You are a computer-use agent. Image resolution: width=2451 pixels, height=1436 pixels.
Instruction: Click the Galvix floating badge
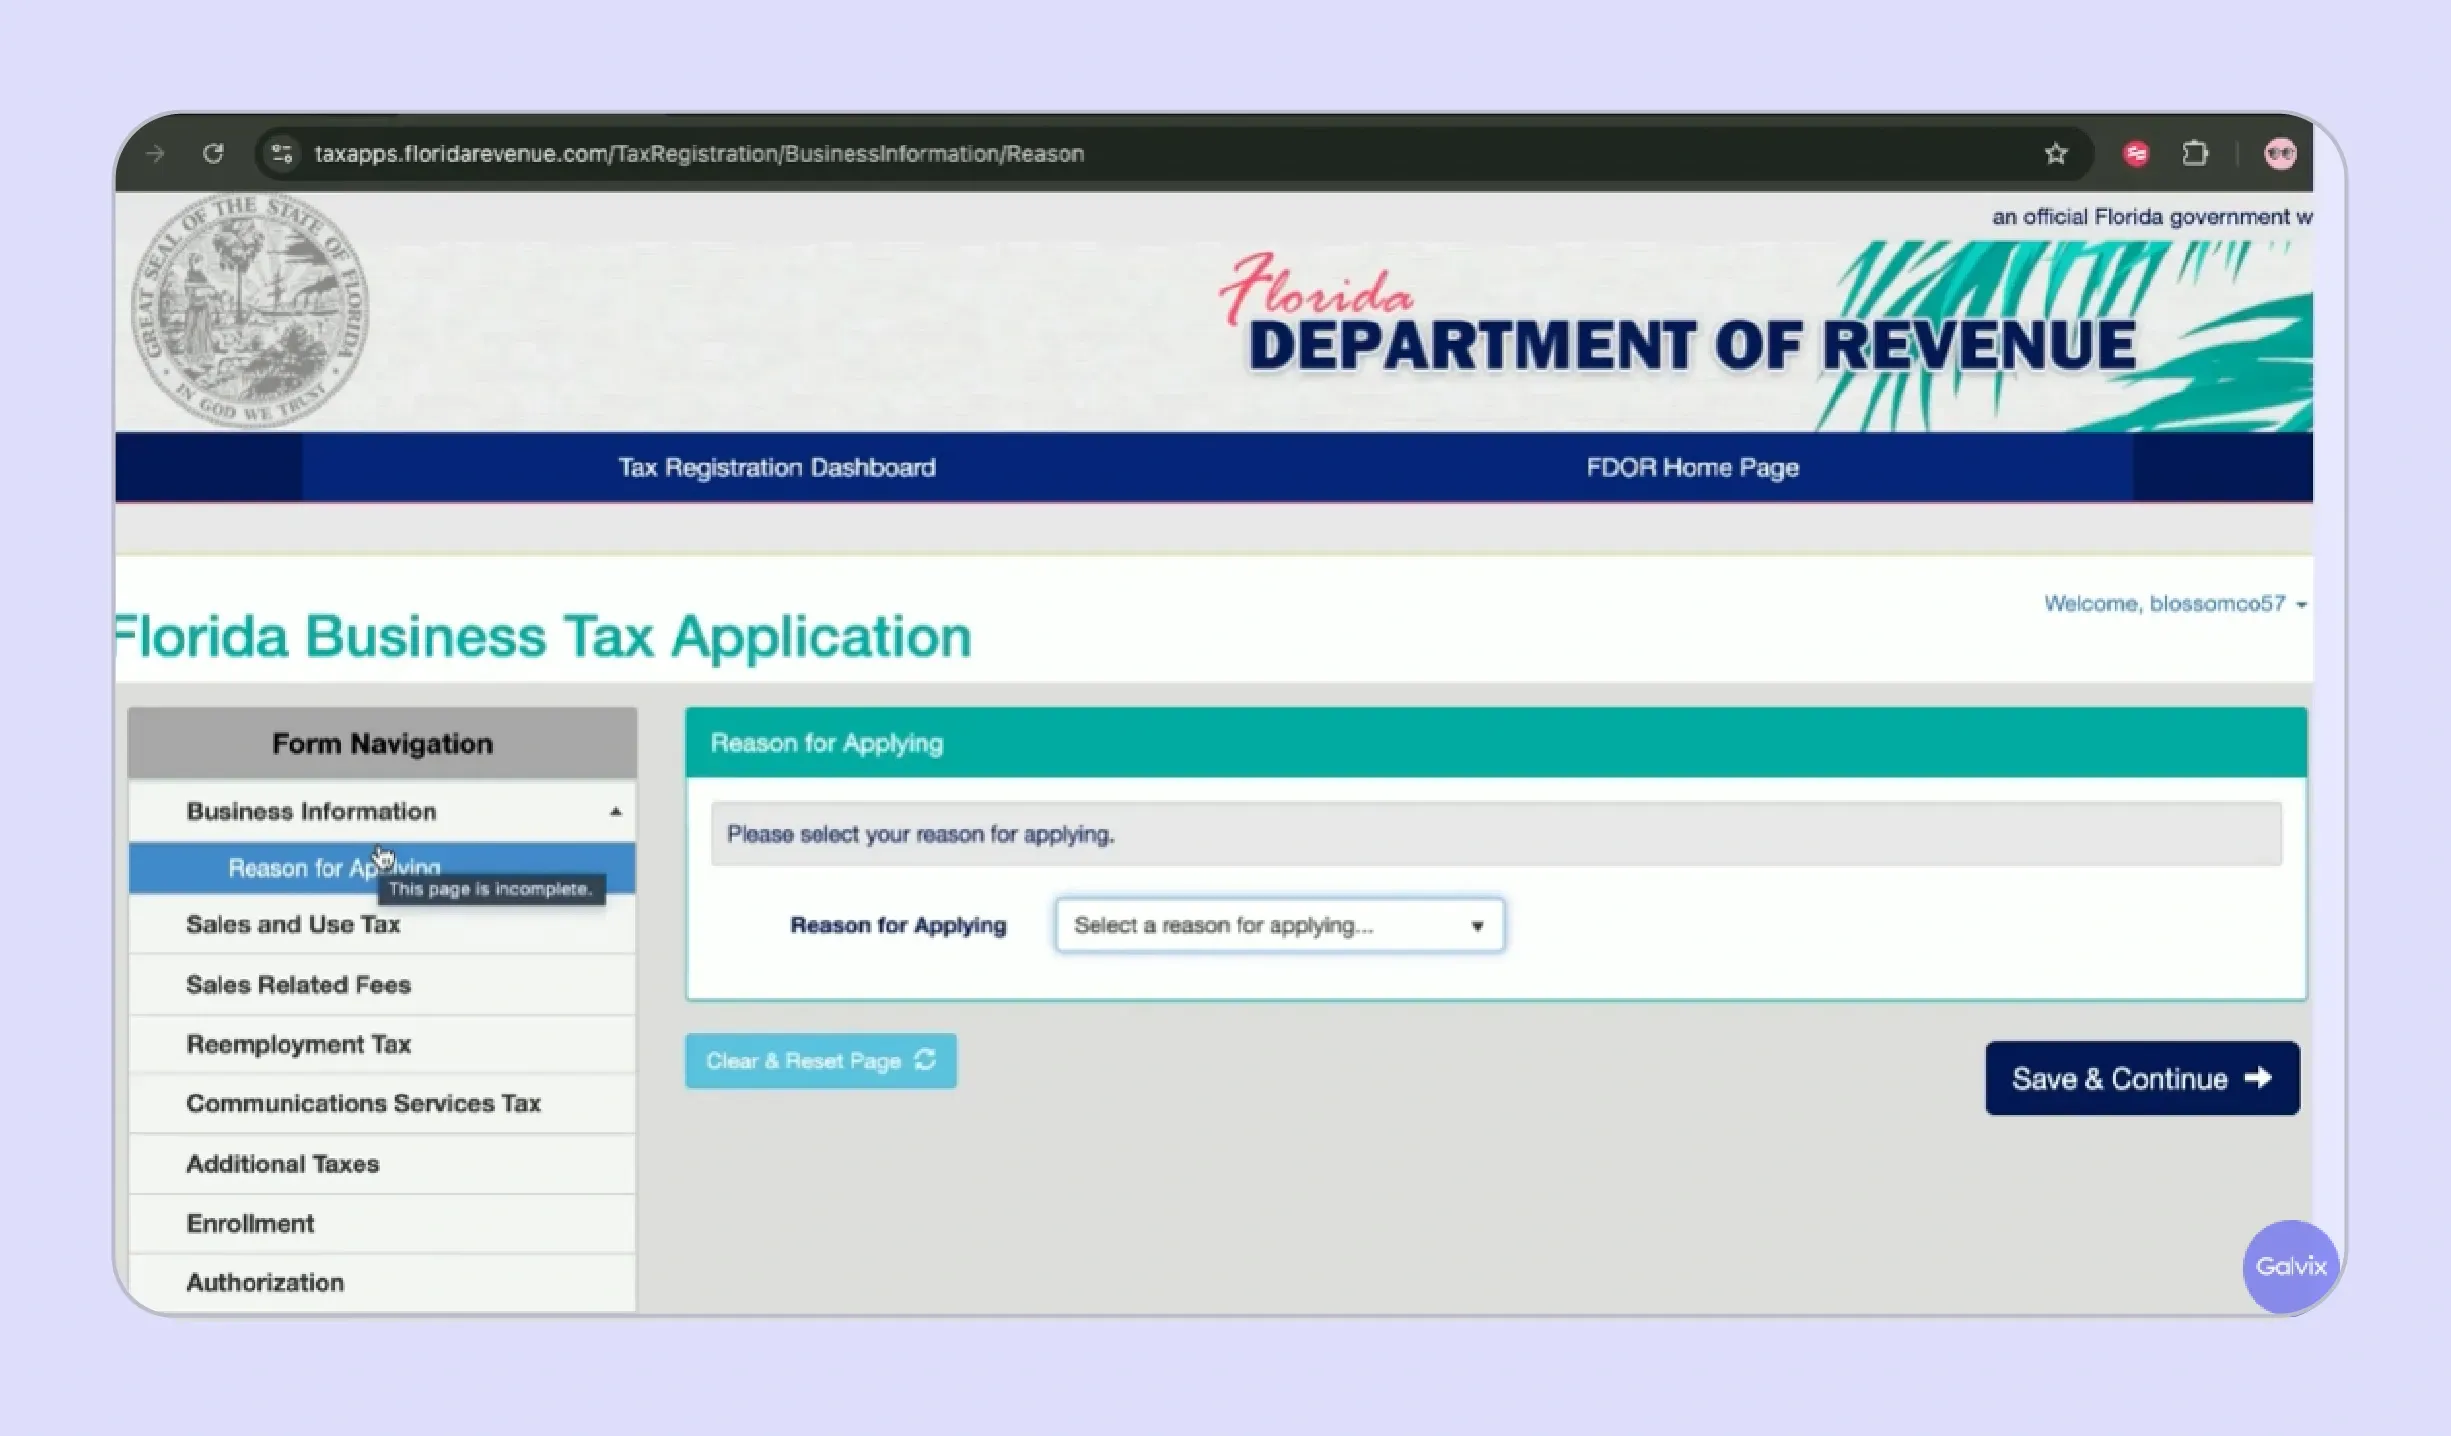click(x=2291, y=1266)
